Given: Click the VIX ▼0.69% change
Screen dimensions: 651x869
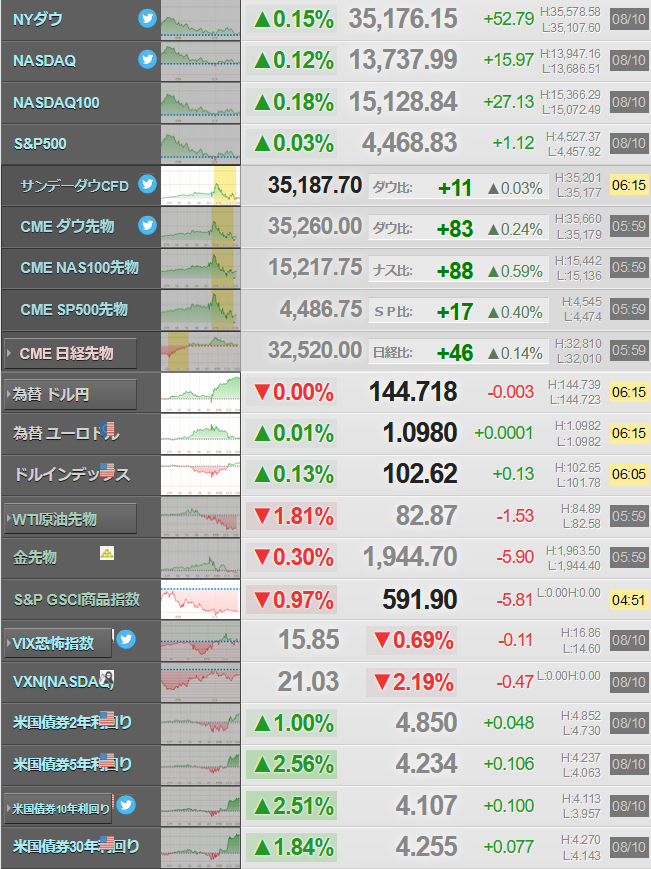Looking at the screenshot, I should point(413,640).
